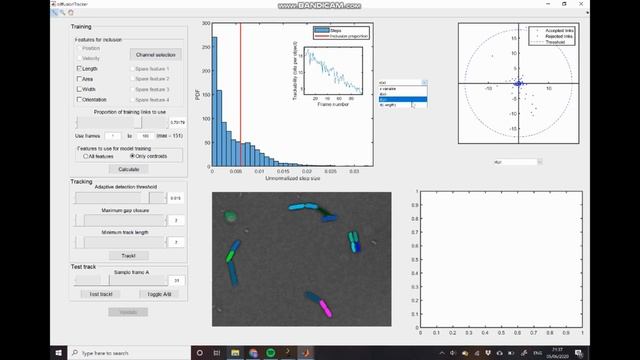Screen dimensions: 640x360
Task: Open Task View on the taskbar
Action: (x=217, y=353)
